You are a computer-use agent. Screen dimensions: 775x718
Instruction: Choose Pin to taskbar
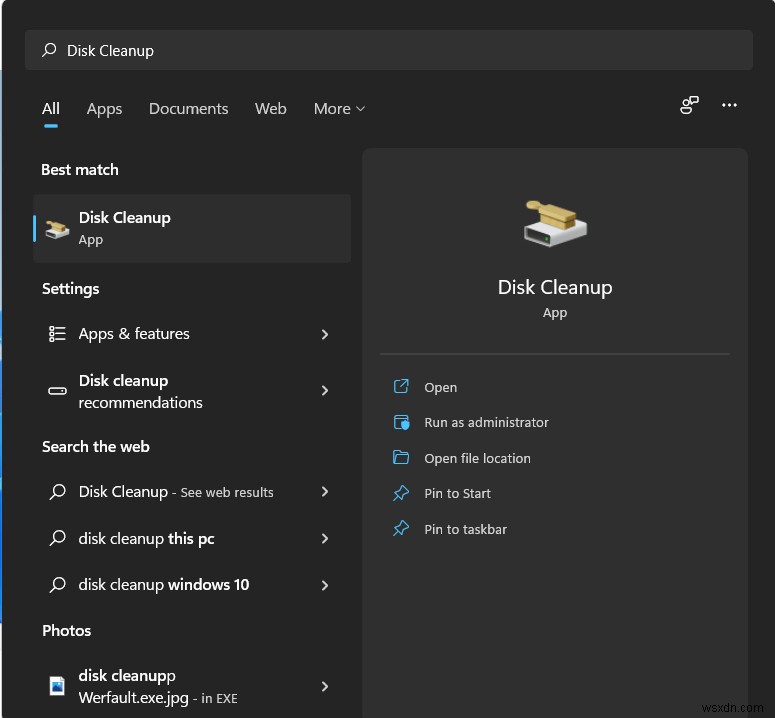pyautogui.click(x=466, y=529)
